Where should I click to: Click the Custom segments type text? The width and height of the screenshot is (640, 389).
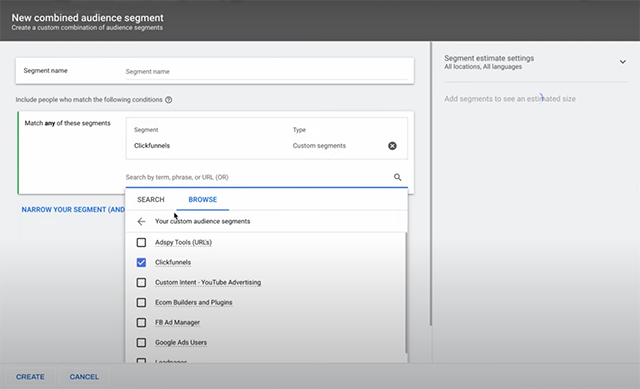click(319, 146)
